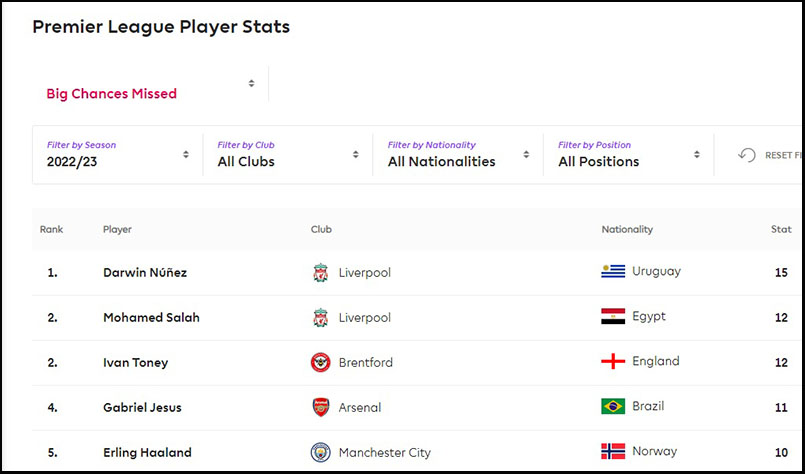This screenshot has height=474, width=805.
Task: Click the Arsenal club badge icon
Action: (320, 408)
